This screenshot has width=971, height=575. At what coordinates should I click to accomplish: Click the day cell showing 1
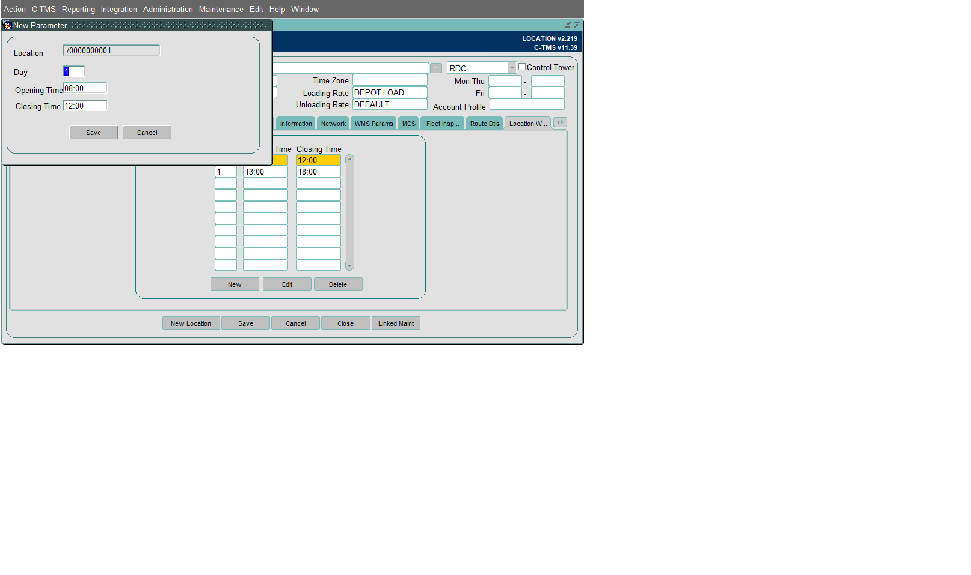tap(225, 172)
